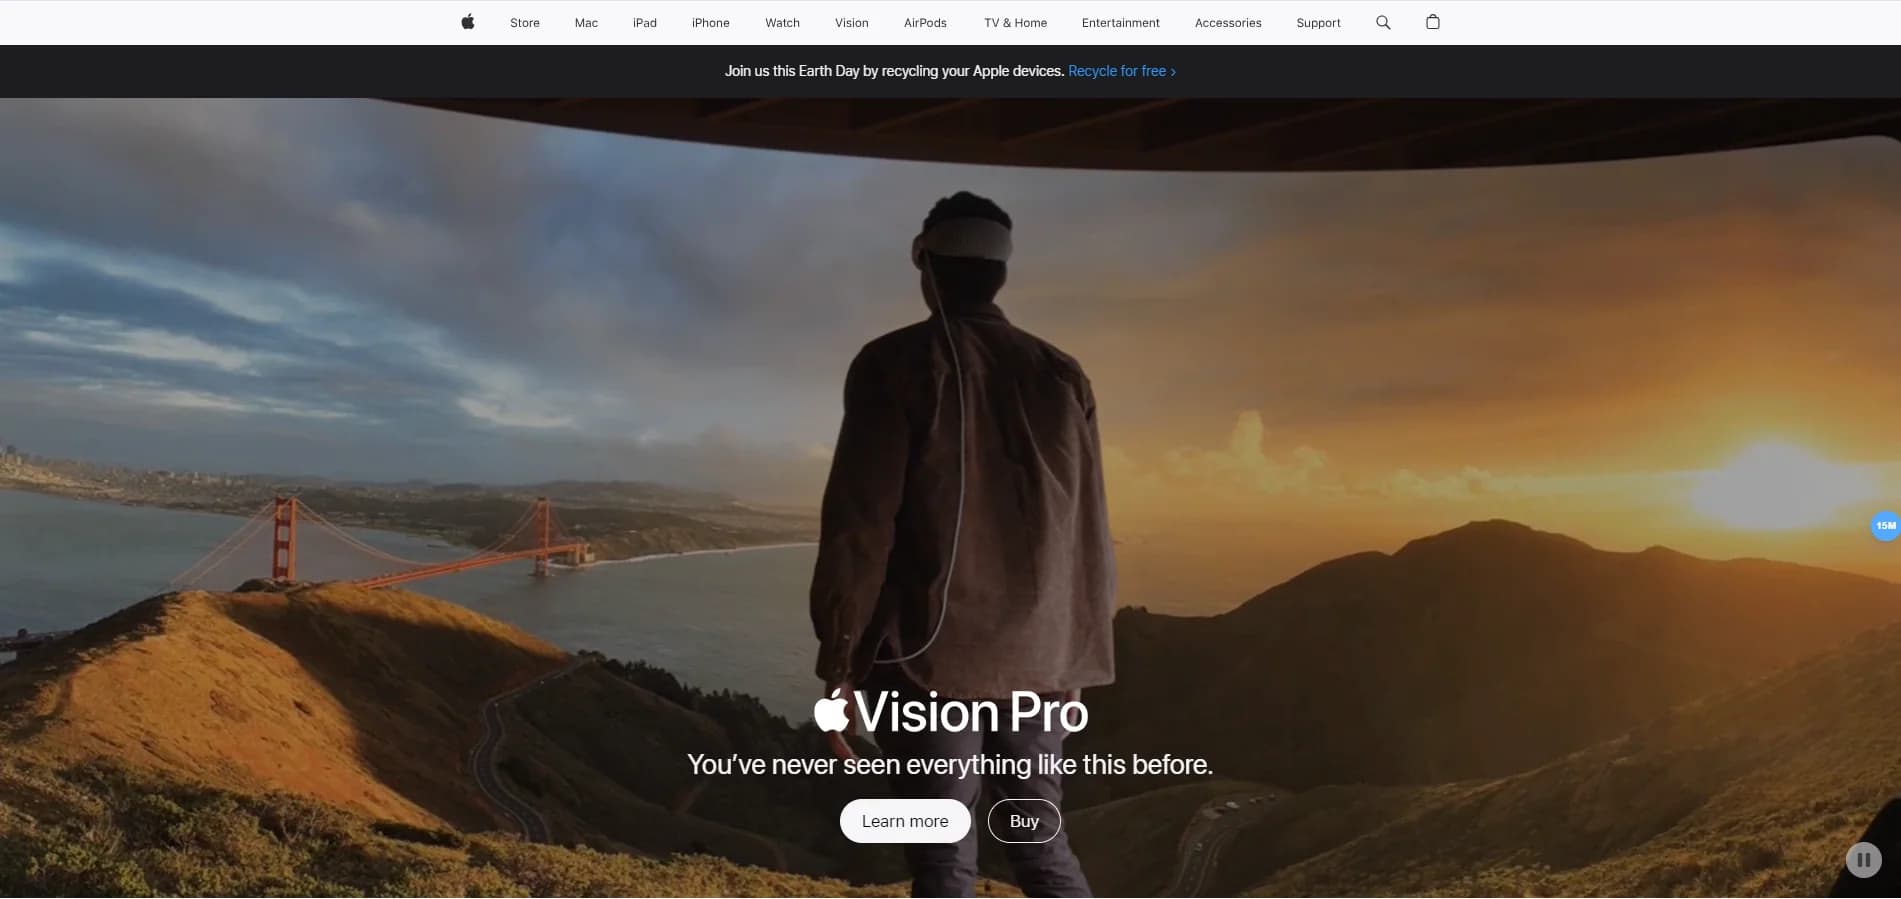Follow the Recycle for free link
This screenshot has height=899, width=1901.
pyautogui.click(x=1122, y=71)
